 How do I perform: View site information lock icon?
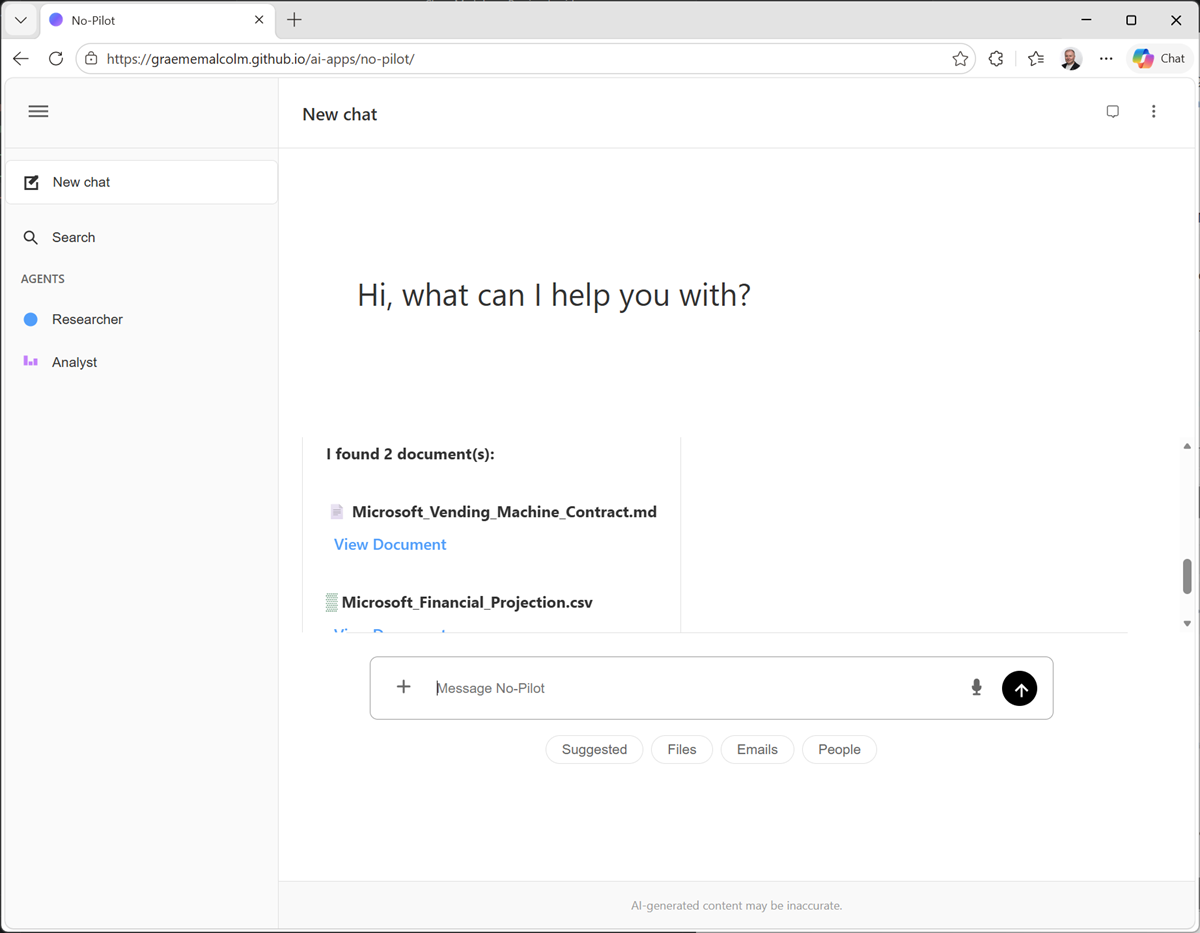point(91,59)
